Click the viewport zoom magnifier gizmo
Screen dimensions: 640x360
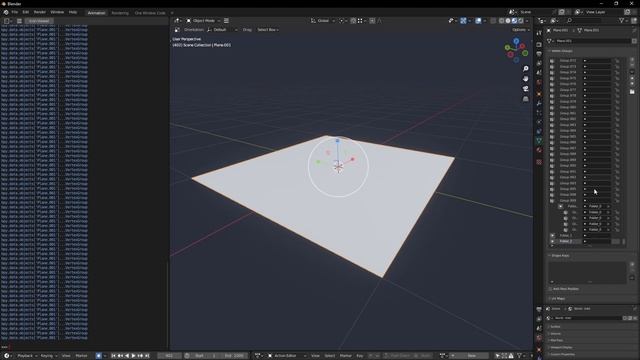click(526, 69)
